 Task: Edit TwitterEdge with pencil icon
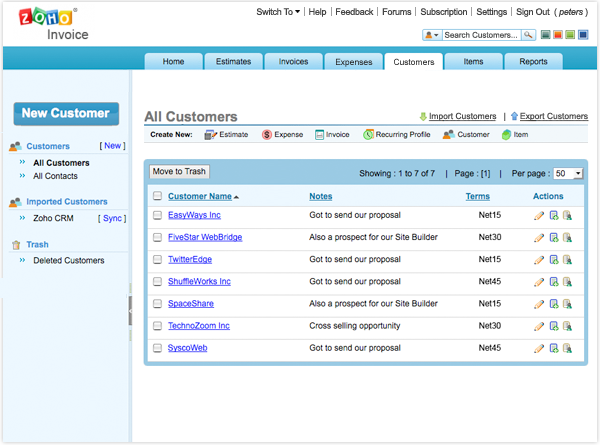539,260
